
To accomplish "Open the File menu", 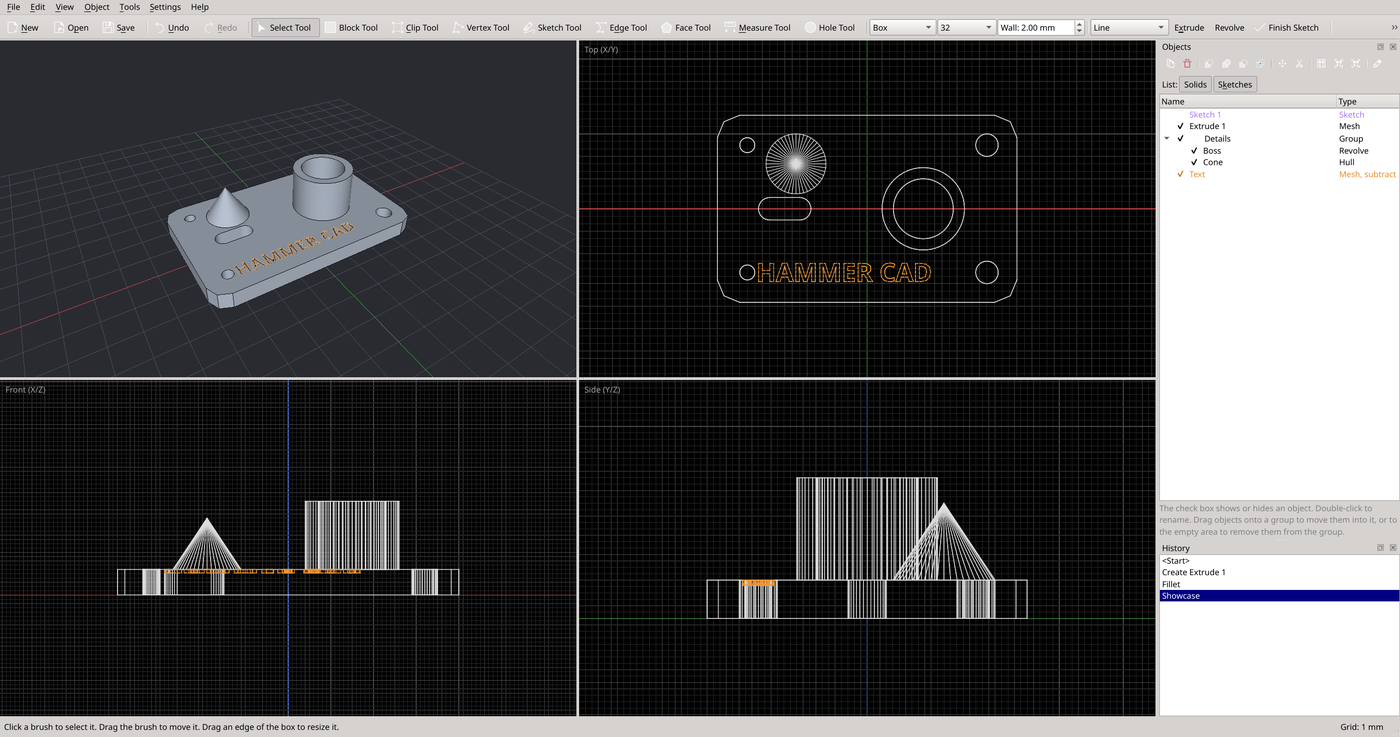I will (13, 7).
